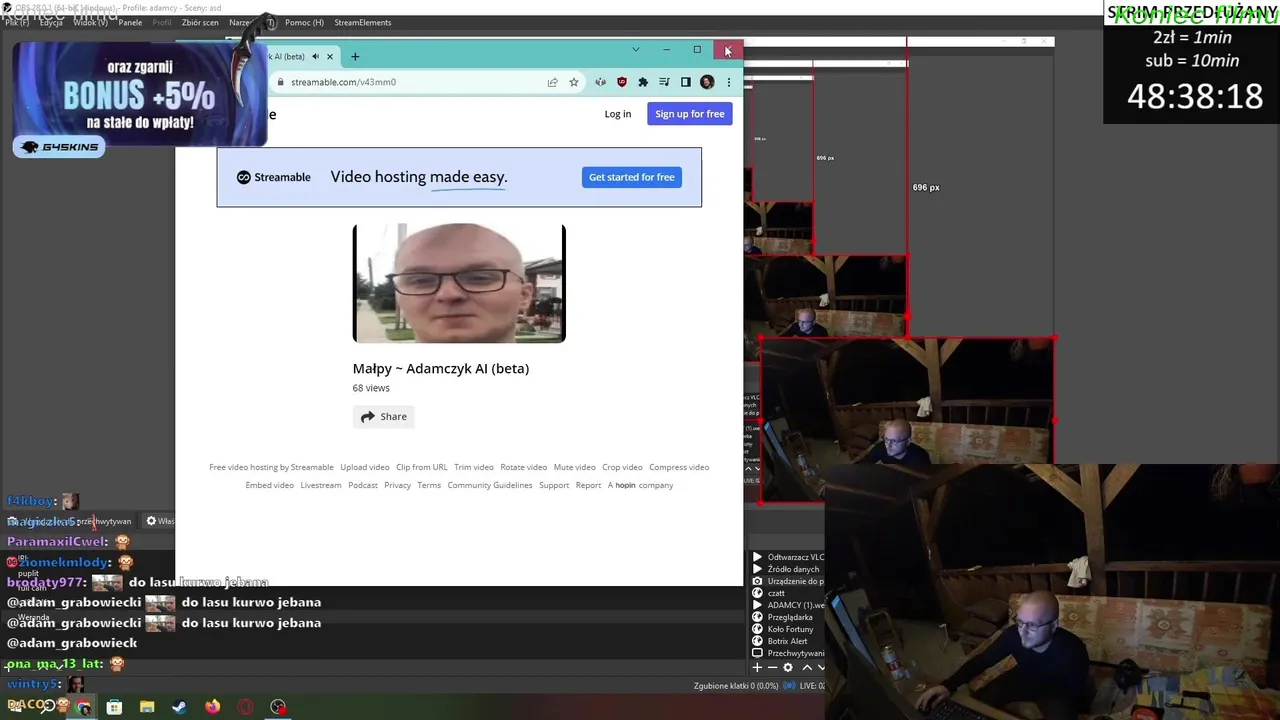Expand the Chrome tab search chevron
The height and width of the screenshot is (720, 1280).
point(635,49)
